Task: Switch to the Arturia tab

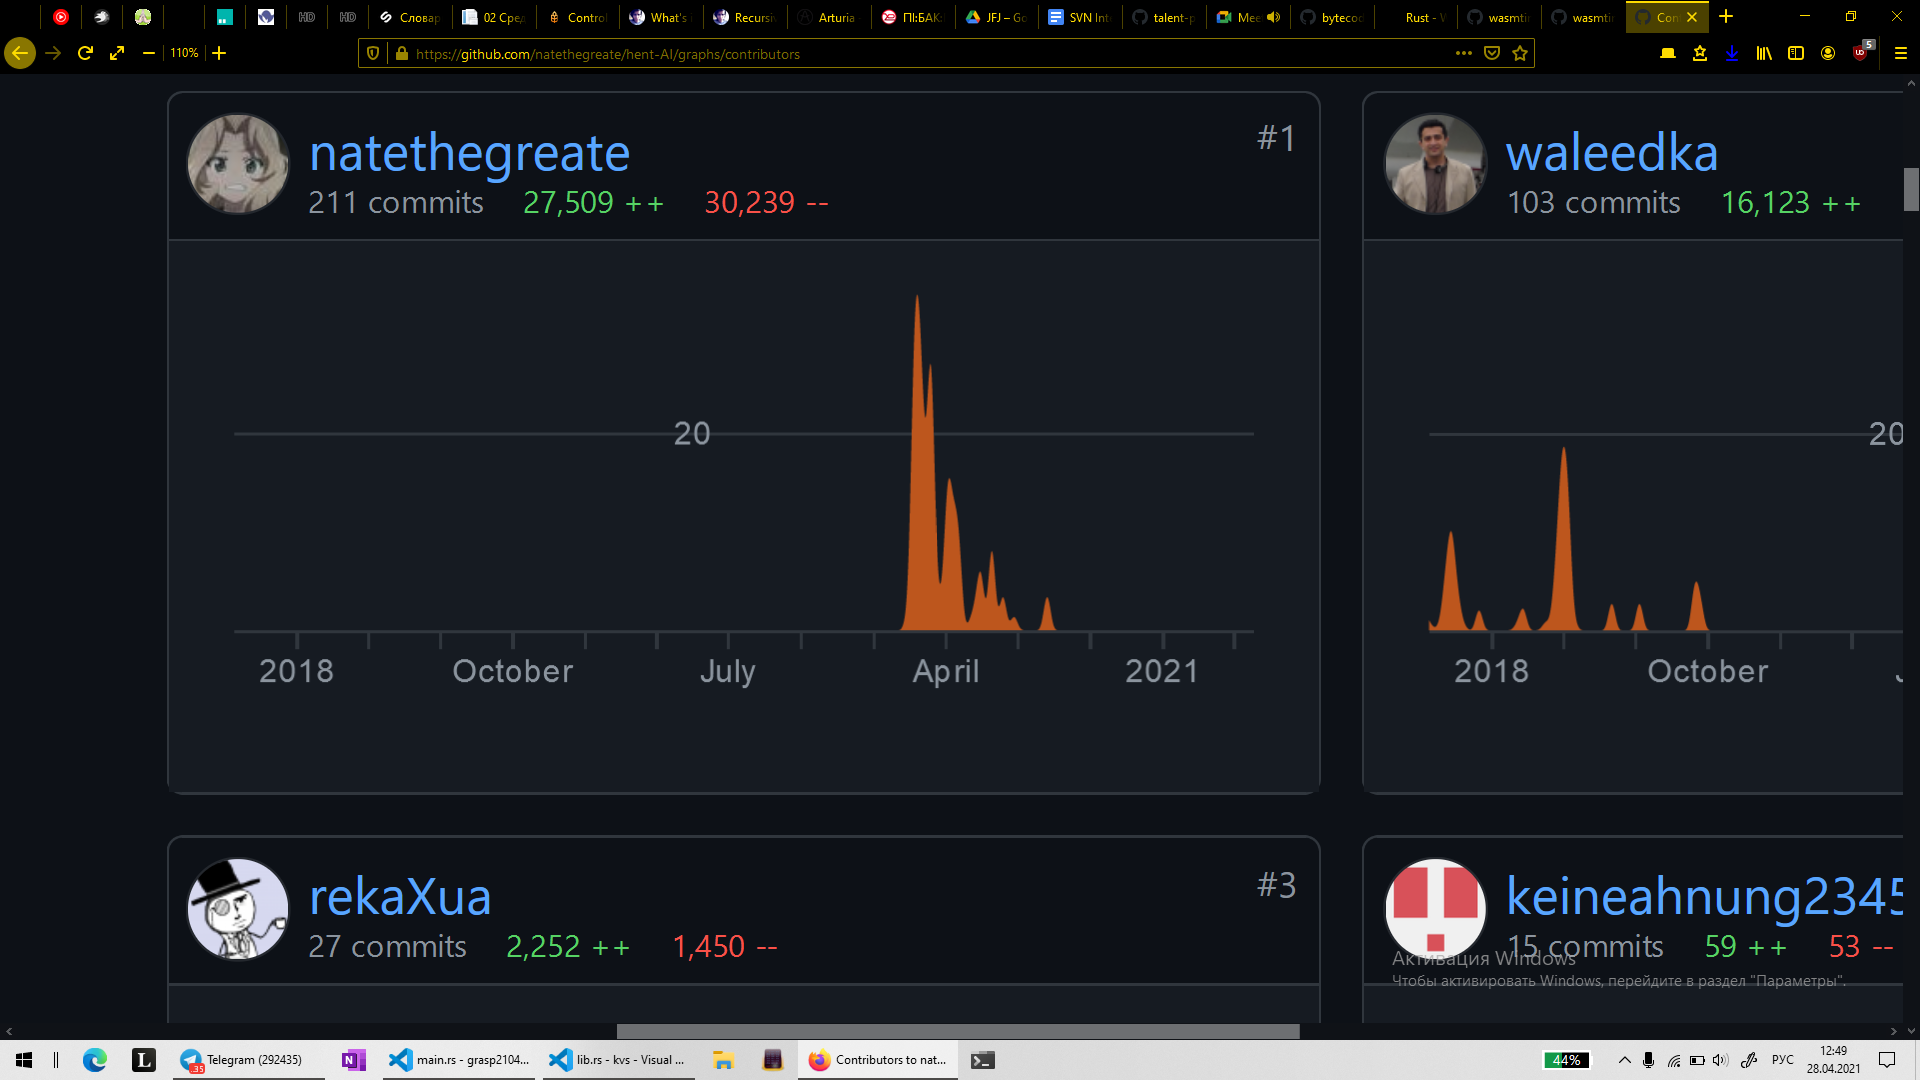Action: pos(828,17)
